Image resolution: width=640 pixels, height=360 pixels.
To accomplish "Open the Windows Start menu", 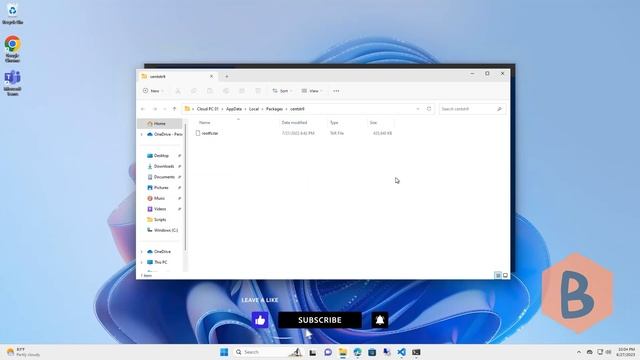I will (x=224, y=352).
